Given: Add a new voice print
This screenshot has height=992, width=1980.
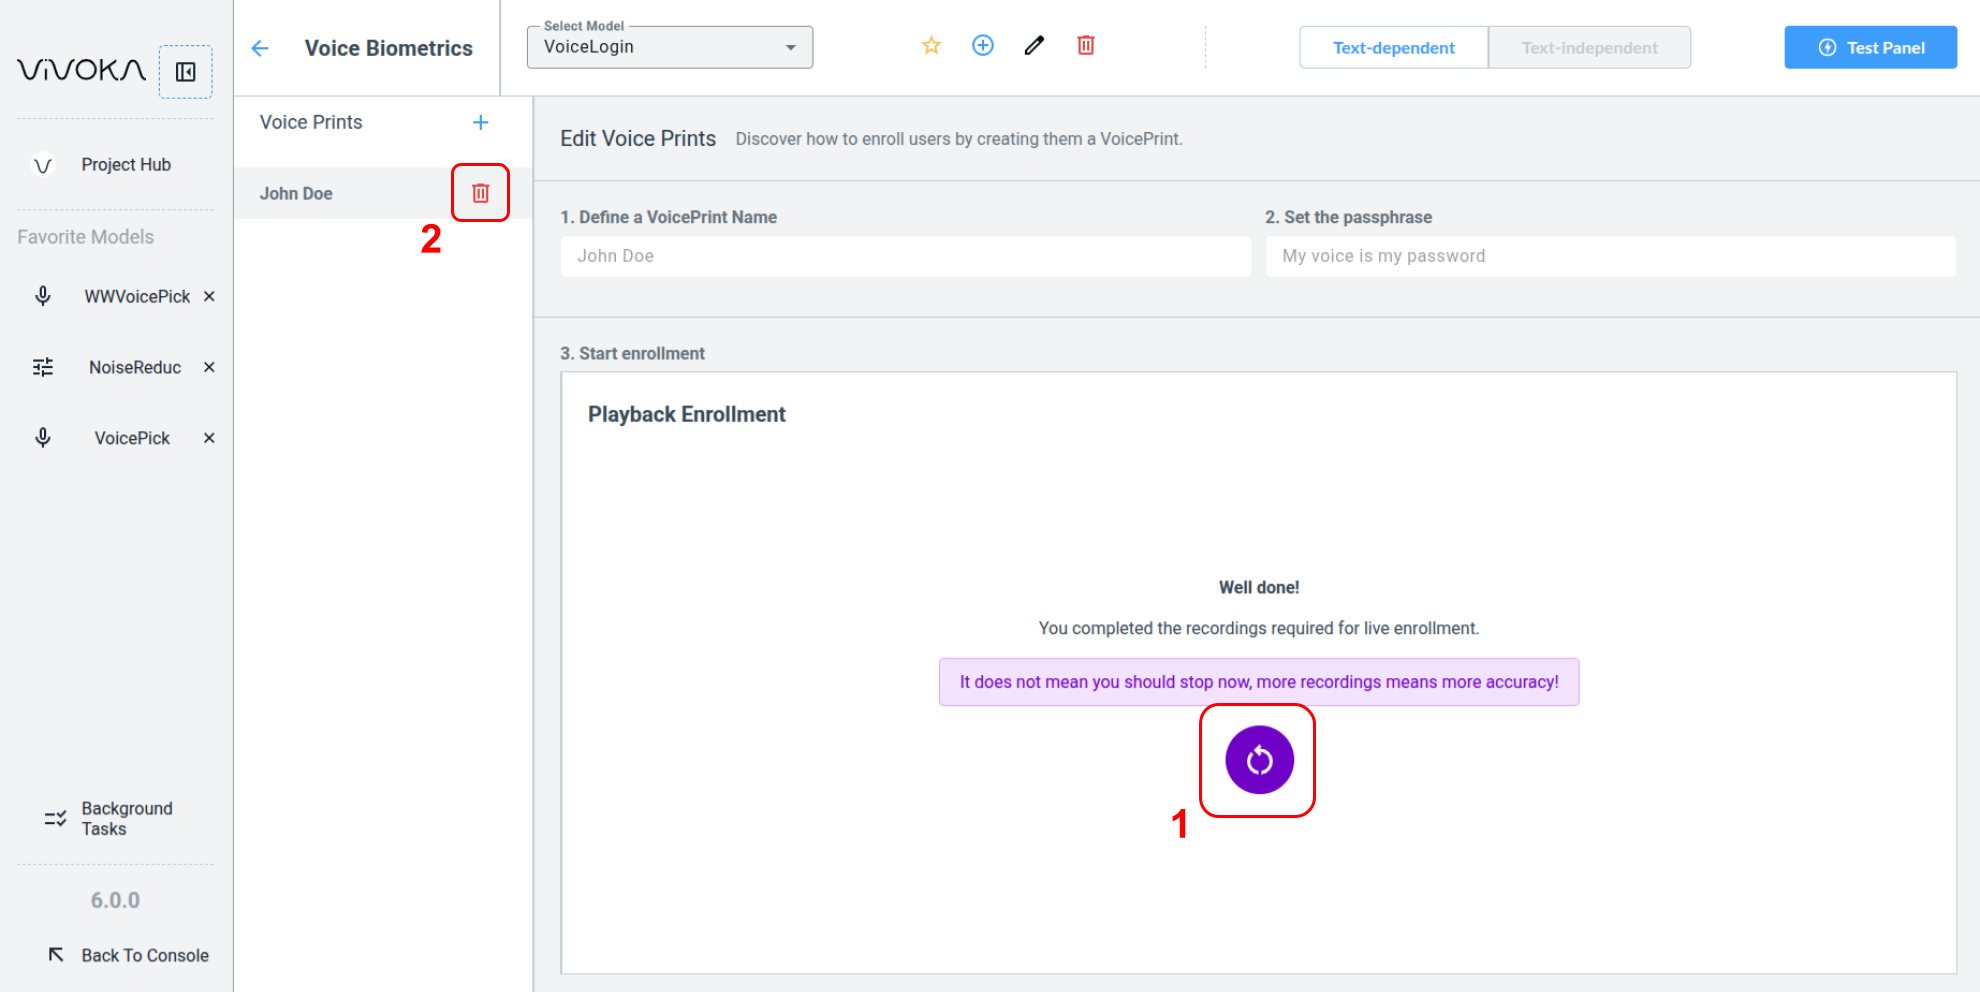Looking at the screenshot, I should [480, 122].
